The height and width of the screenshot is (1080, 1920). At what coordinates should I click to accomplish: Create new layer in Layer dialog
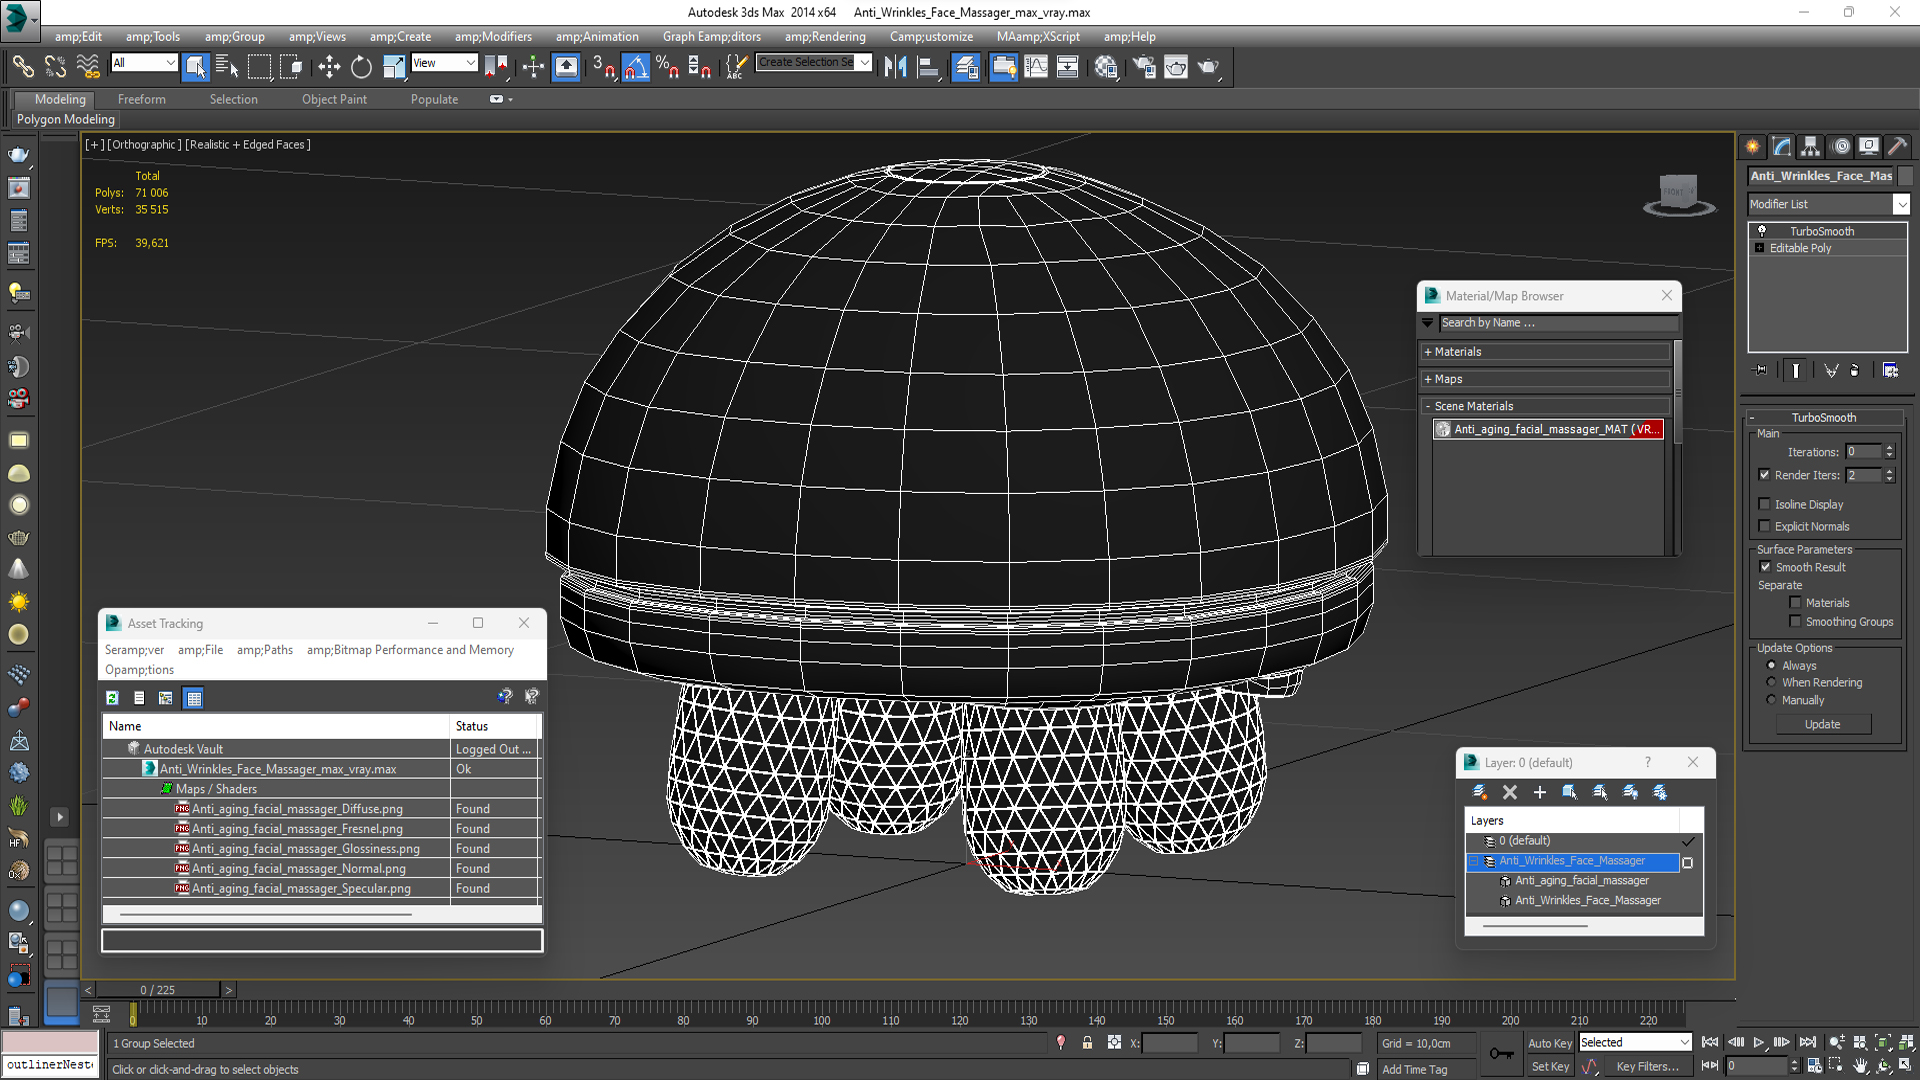click(1480, 792)
